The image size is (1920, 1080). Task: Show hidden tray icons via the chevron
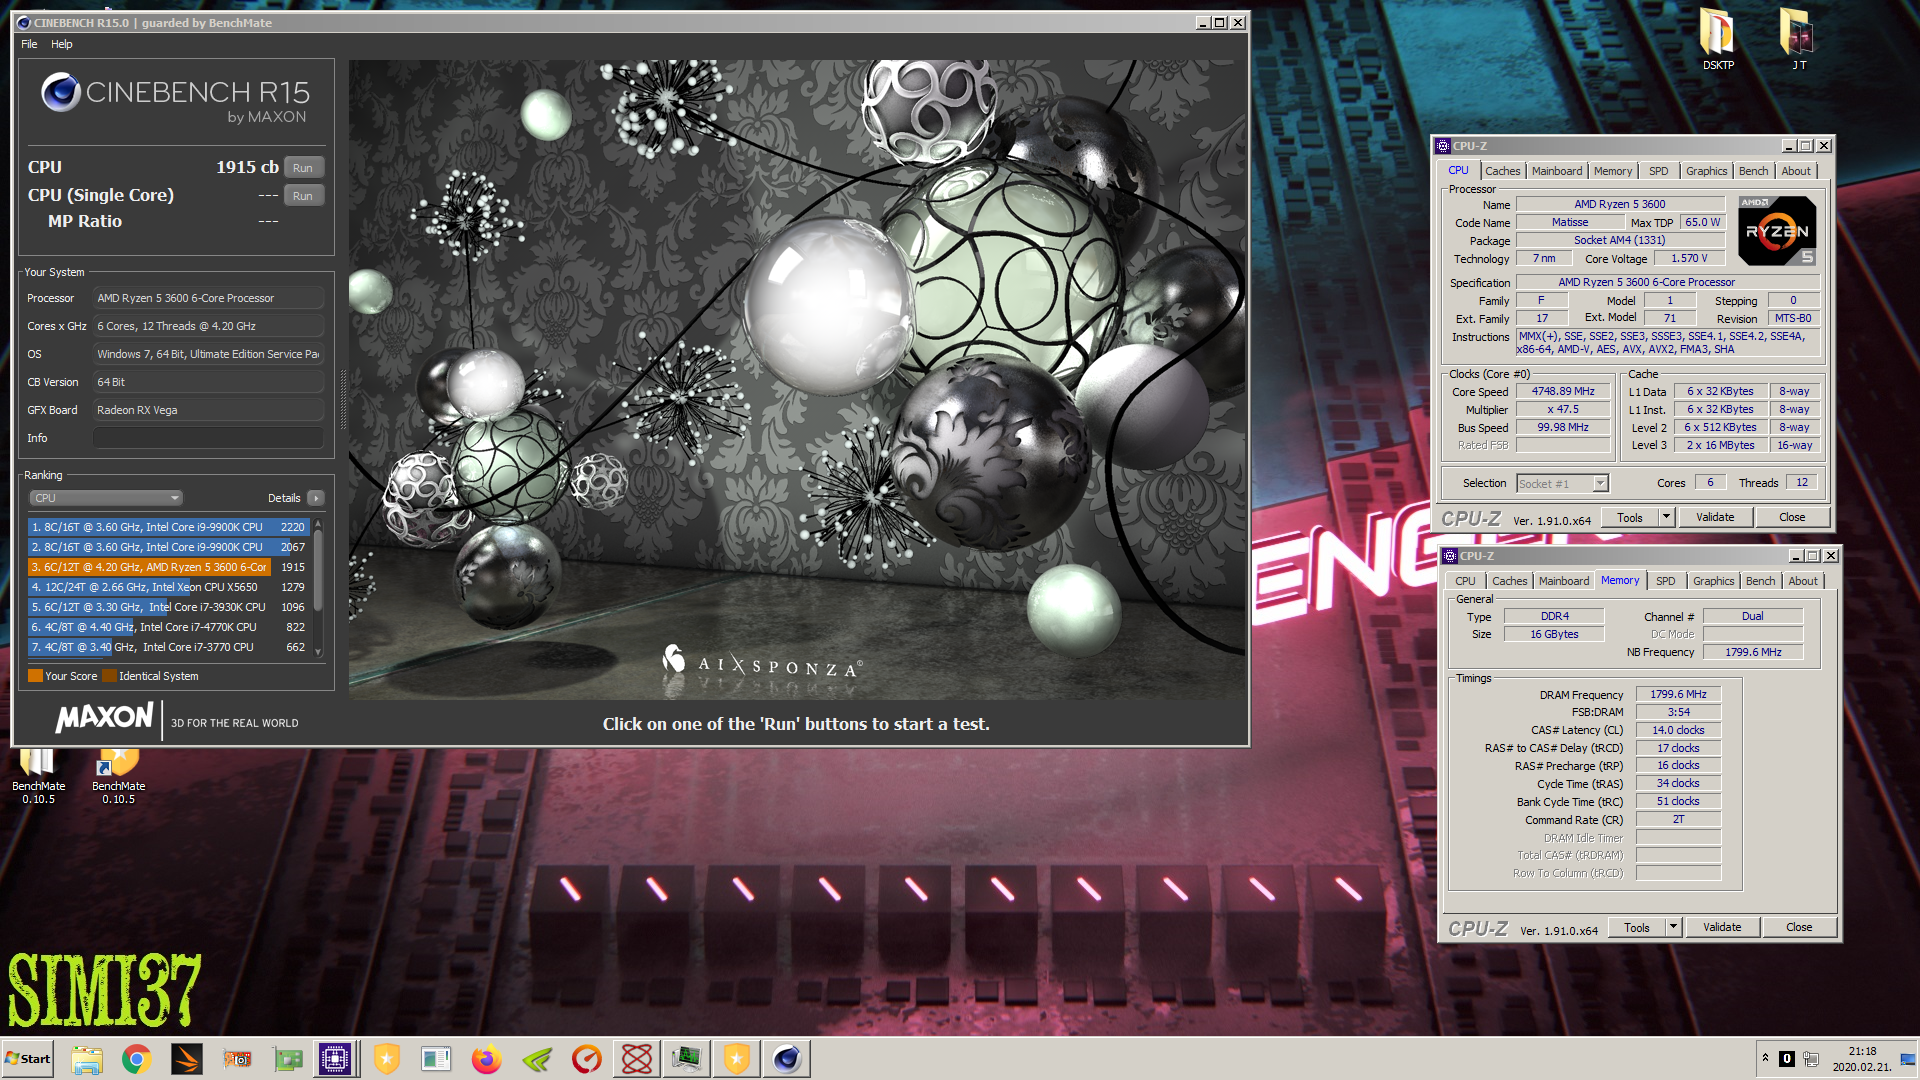point(1765,1058)
